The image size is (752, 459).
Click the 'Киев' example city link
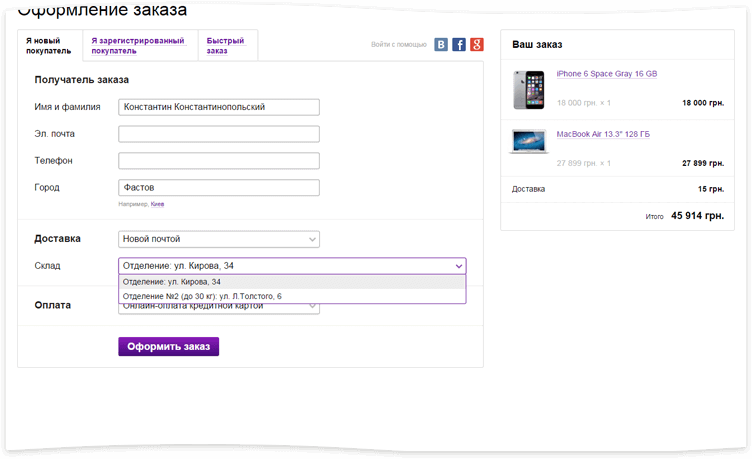[157, 204]
